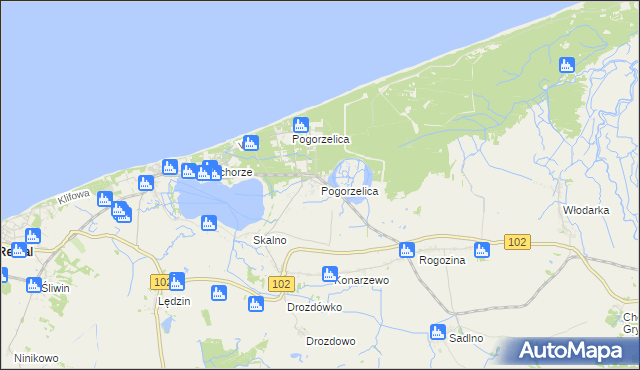
Task: Select the Włodarka village label
Action: (586, 210)
